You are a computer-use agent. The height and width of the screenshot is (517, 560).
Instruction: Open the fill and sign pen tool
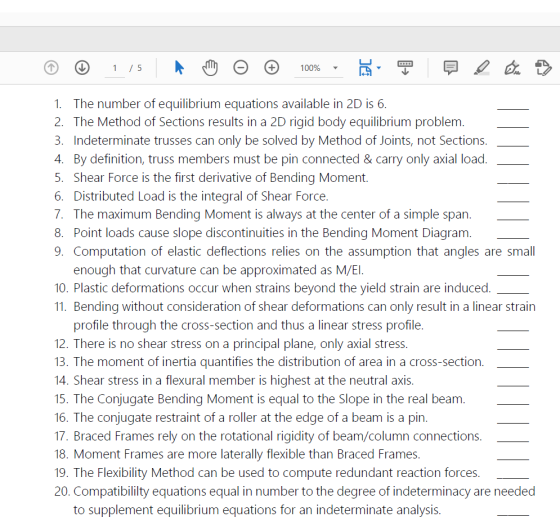[x=512, y=67]
